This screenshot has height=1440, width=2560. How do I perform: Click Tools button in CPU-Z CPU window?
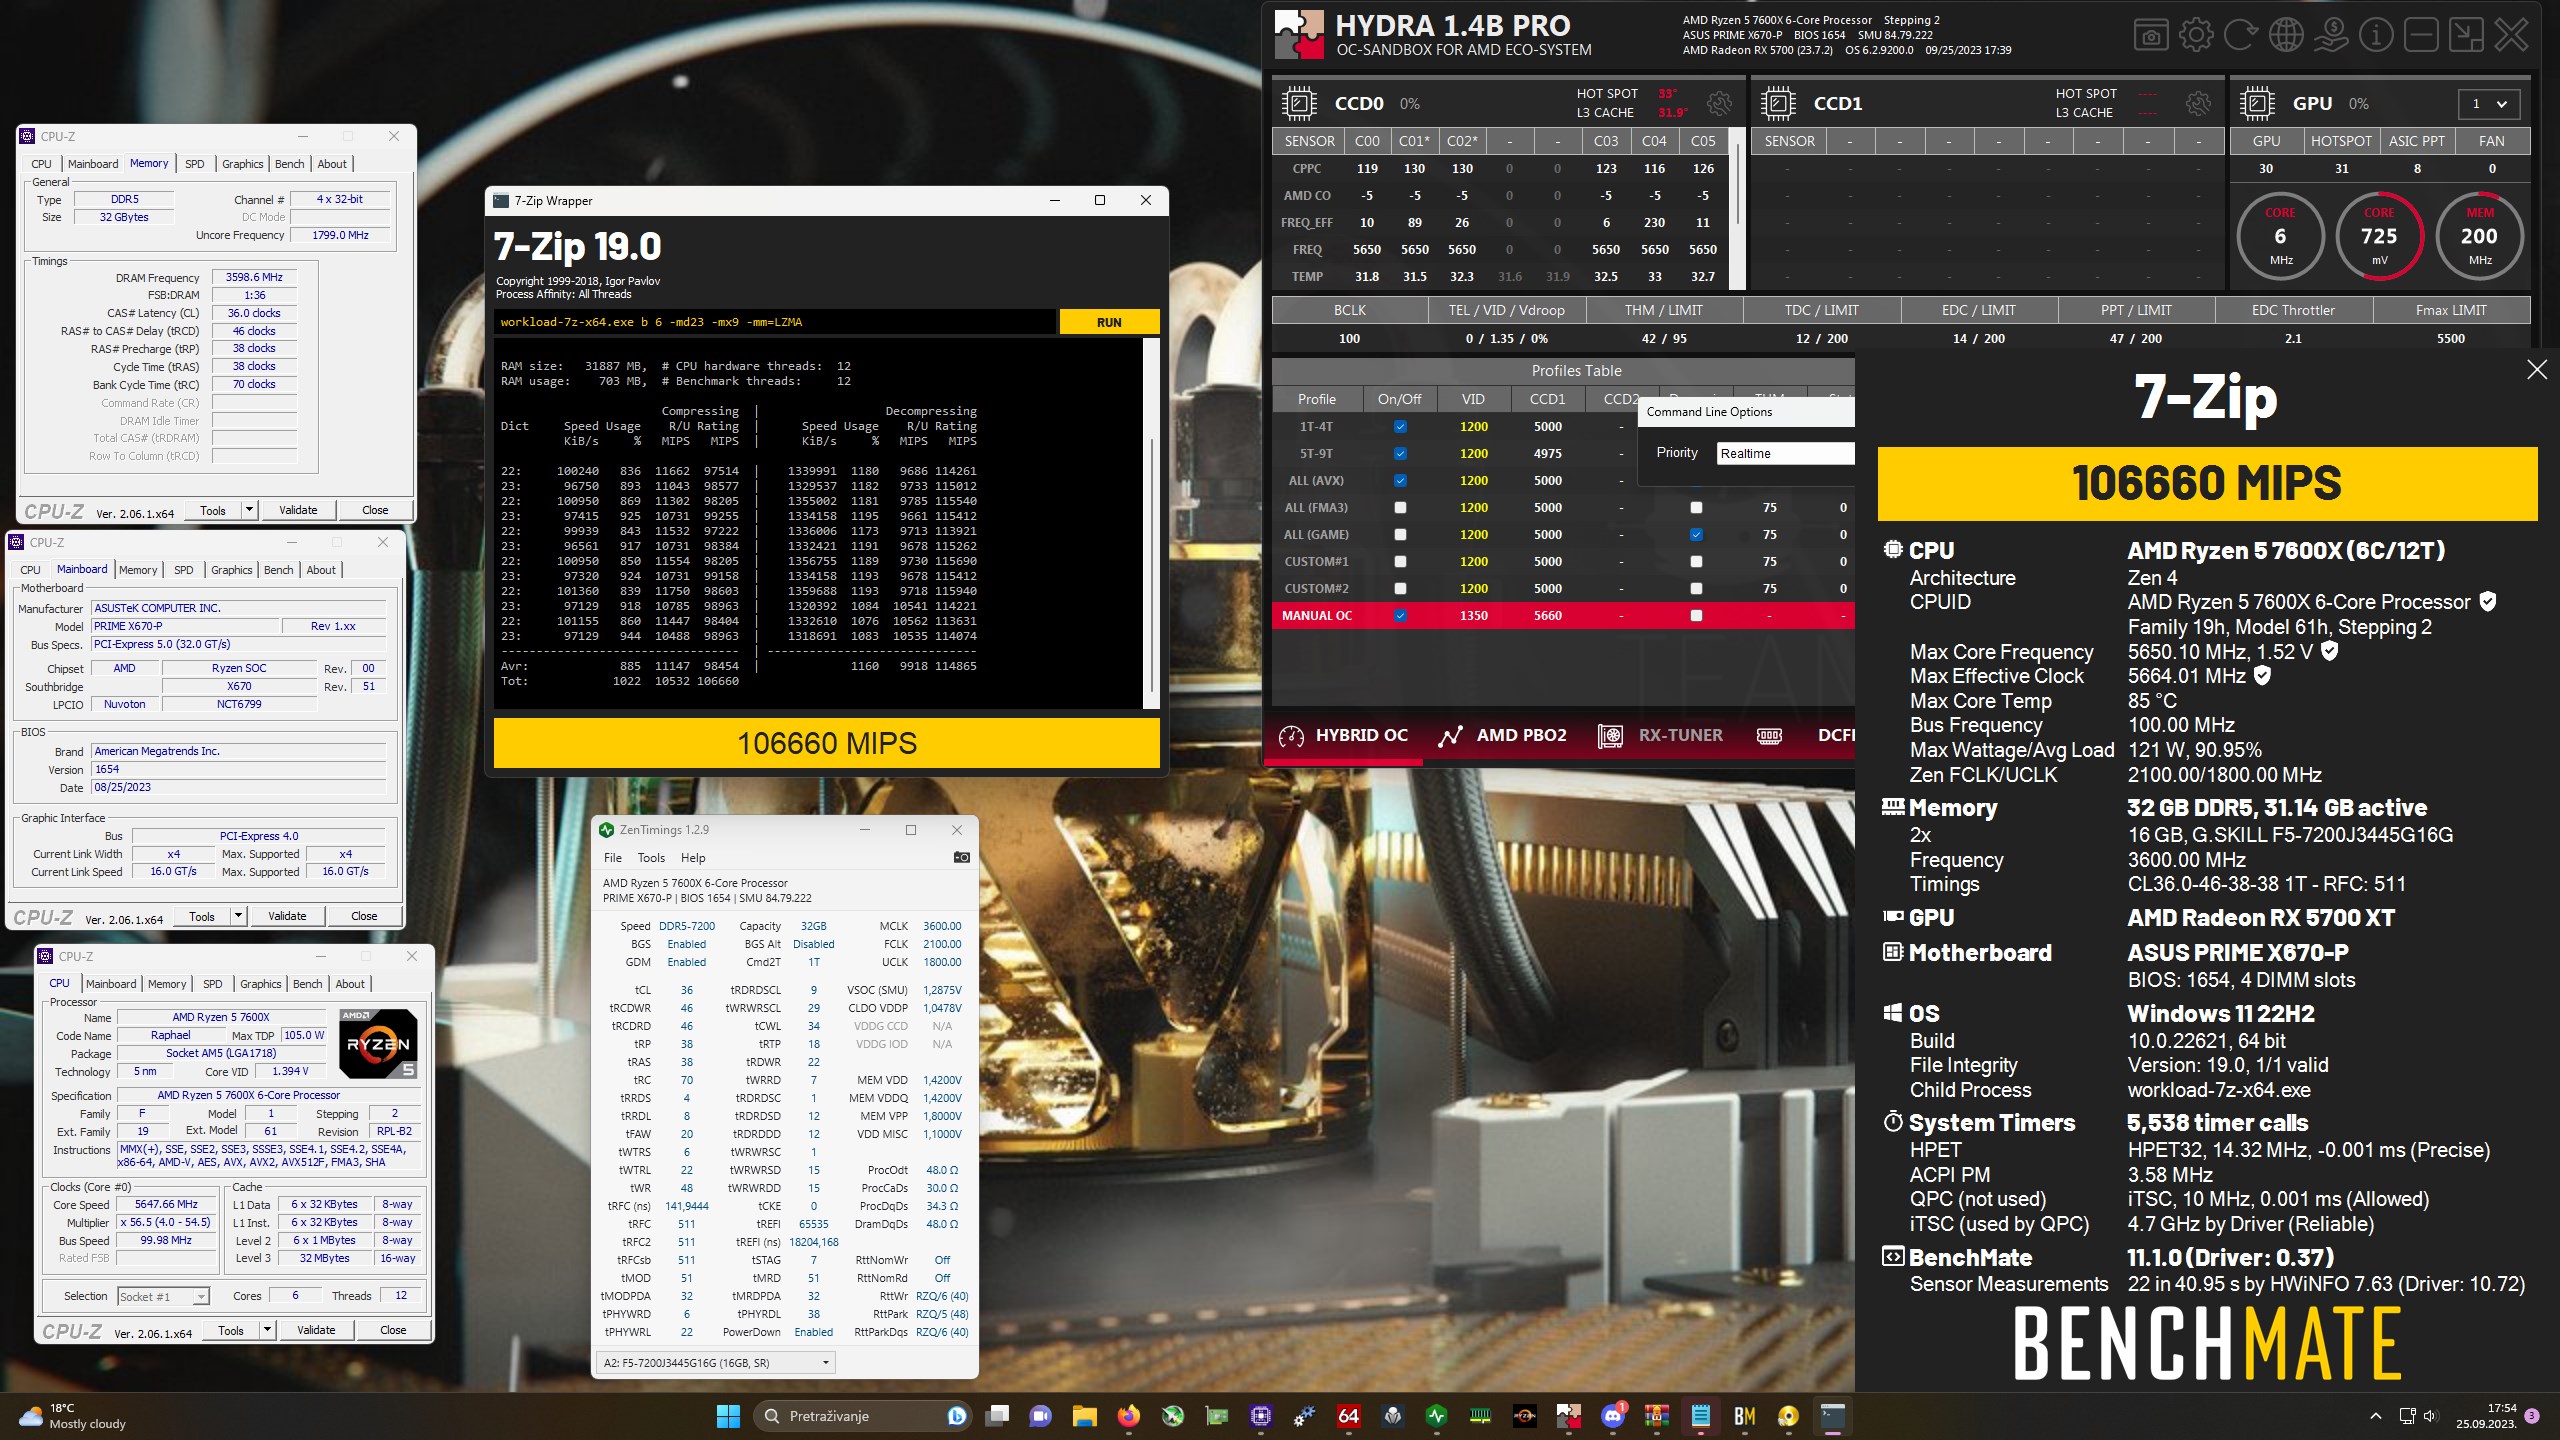pos(231,1330)
